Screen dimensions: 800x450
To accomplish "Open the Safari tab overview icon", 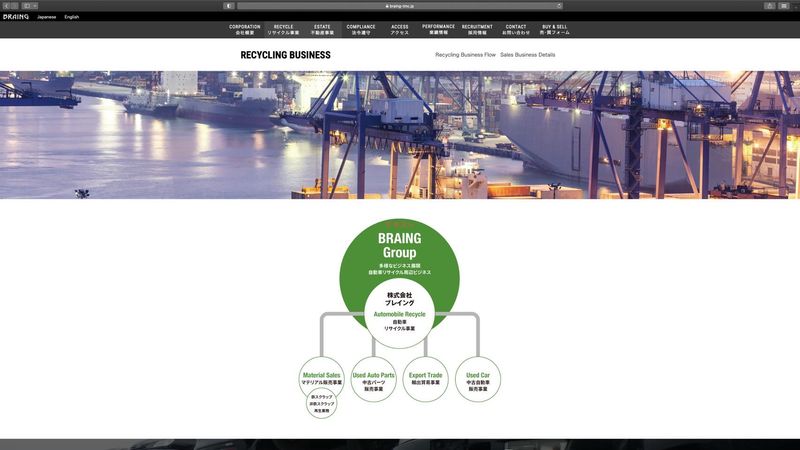I will (784, 6).
